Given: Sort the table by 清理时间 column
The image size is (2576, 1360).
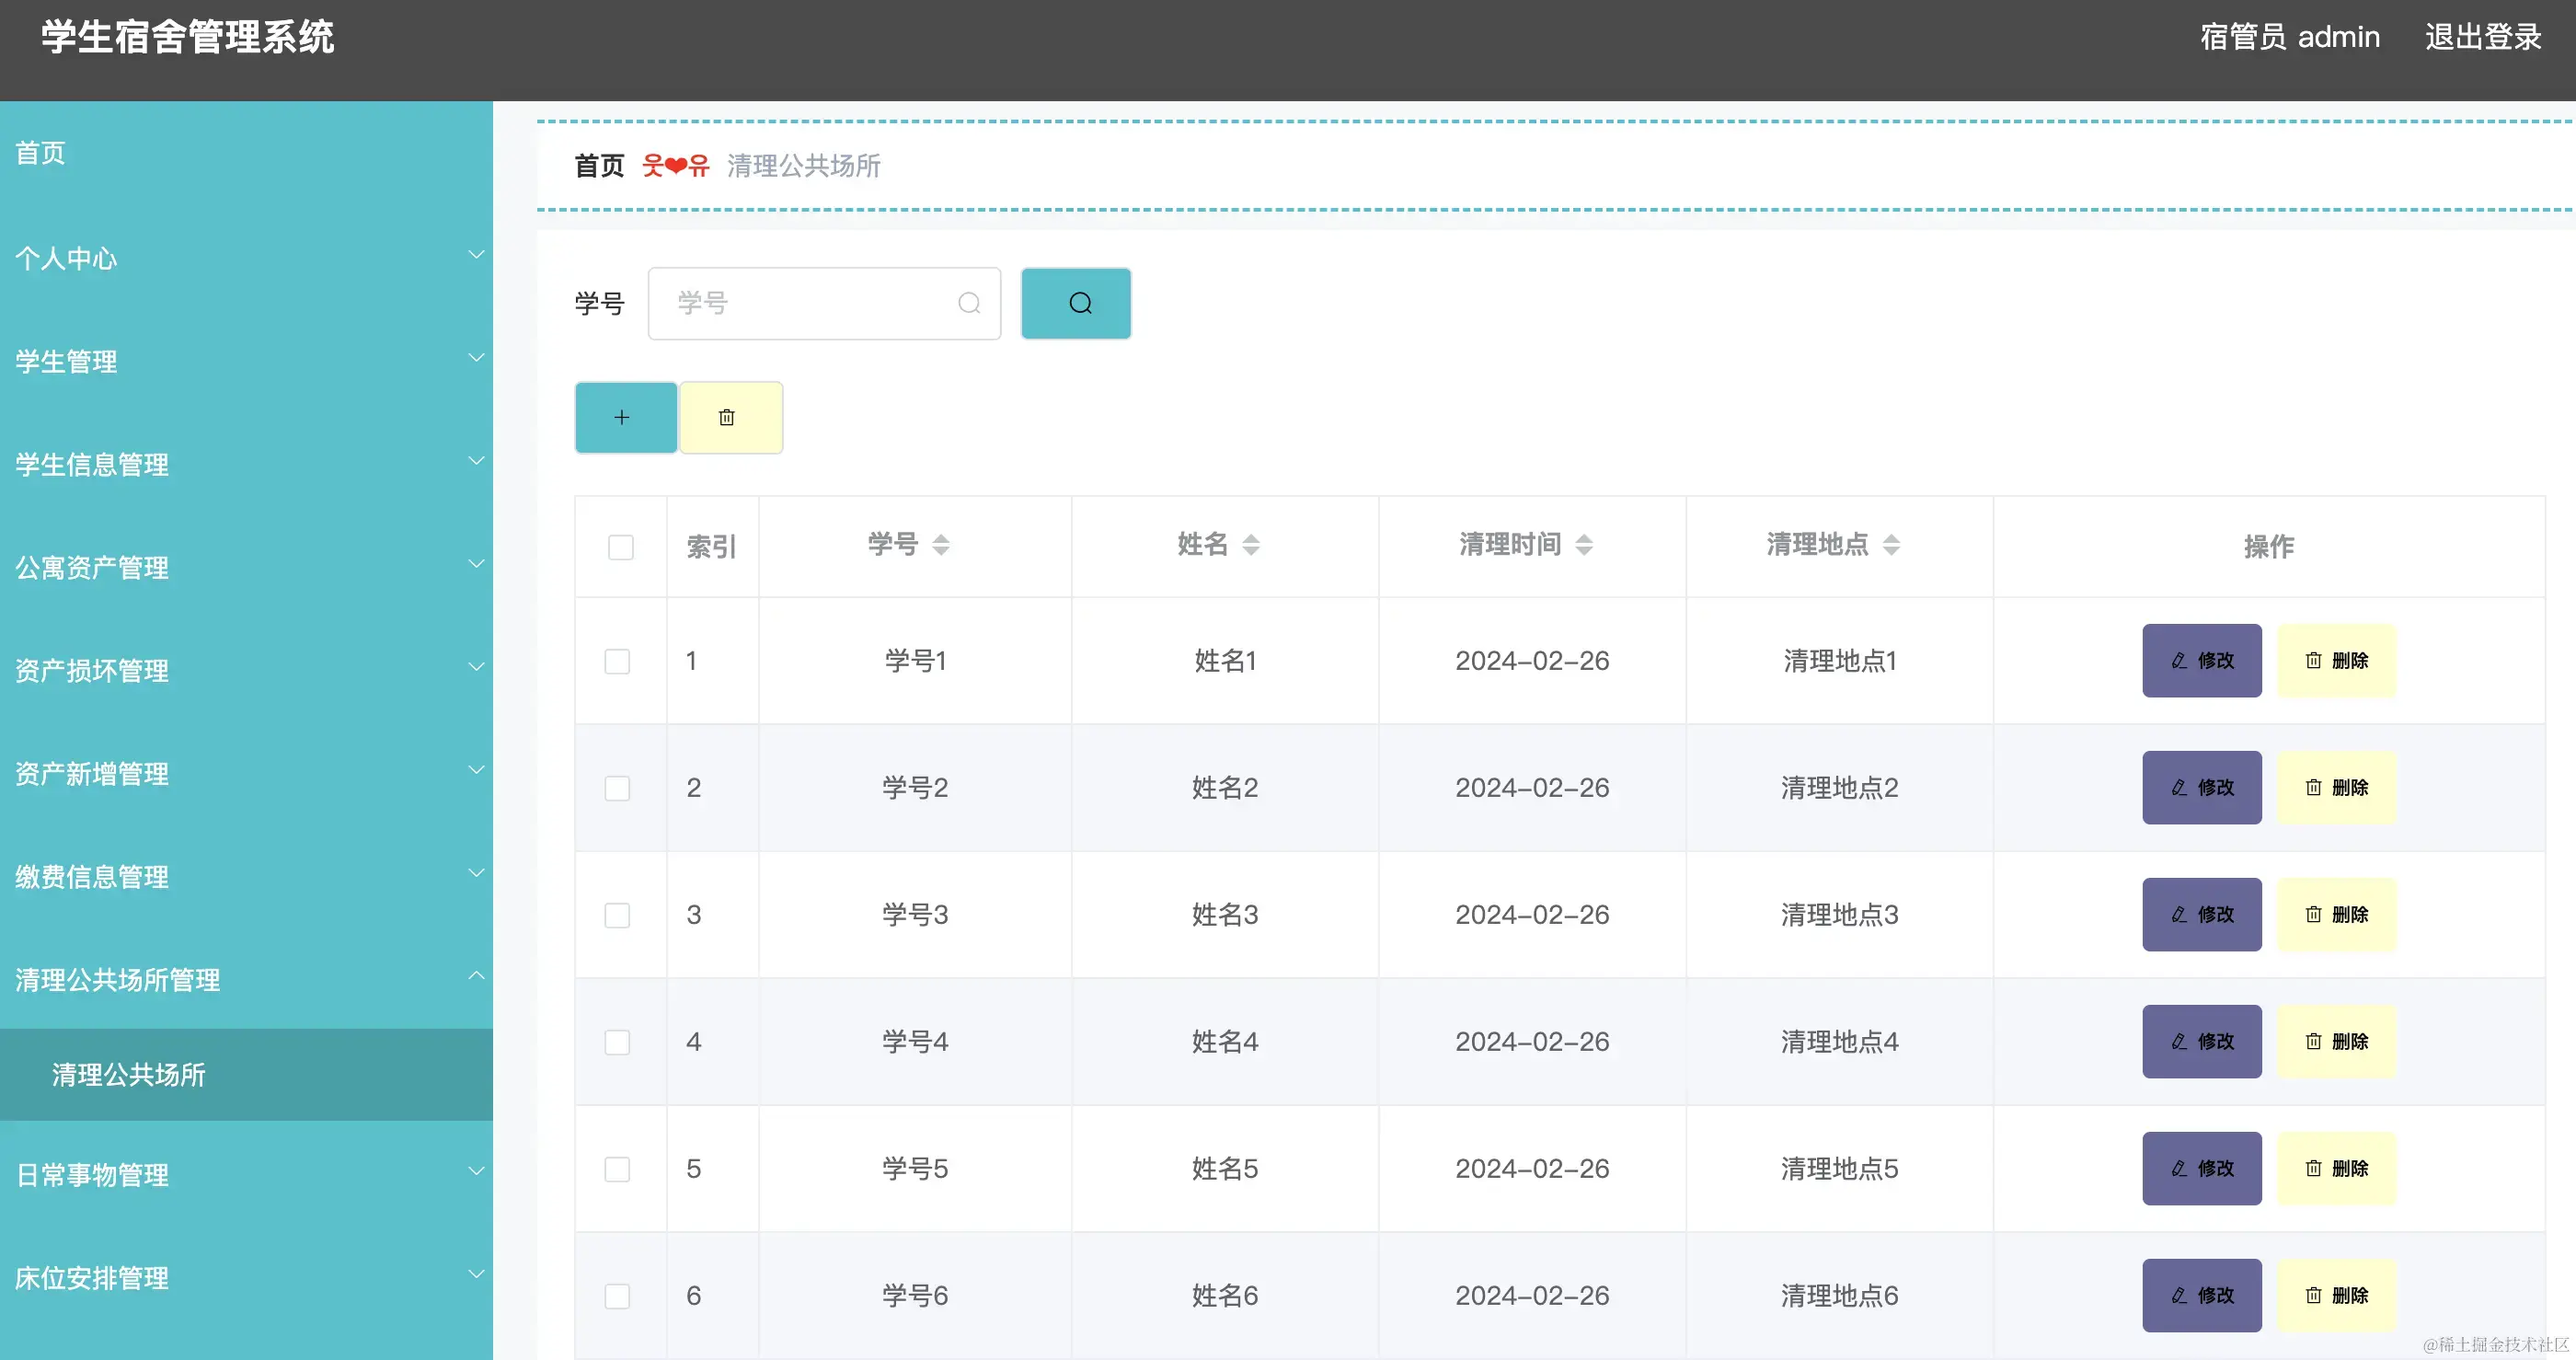Looking at the screenshot, I should pos(1584,545).
